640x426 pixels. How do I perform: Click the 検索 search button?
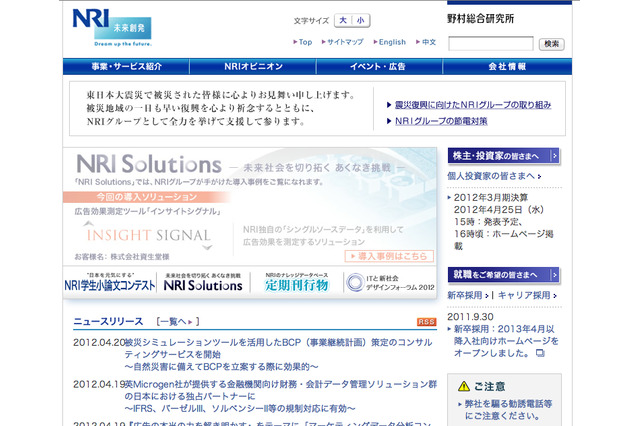(x=551, y=44)
